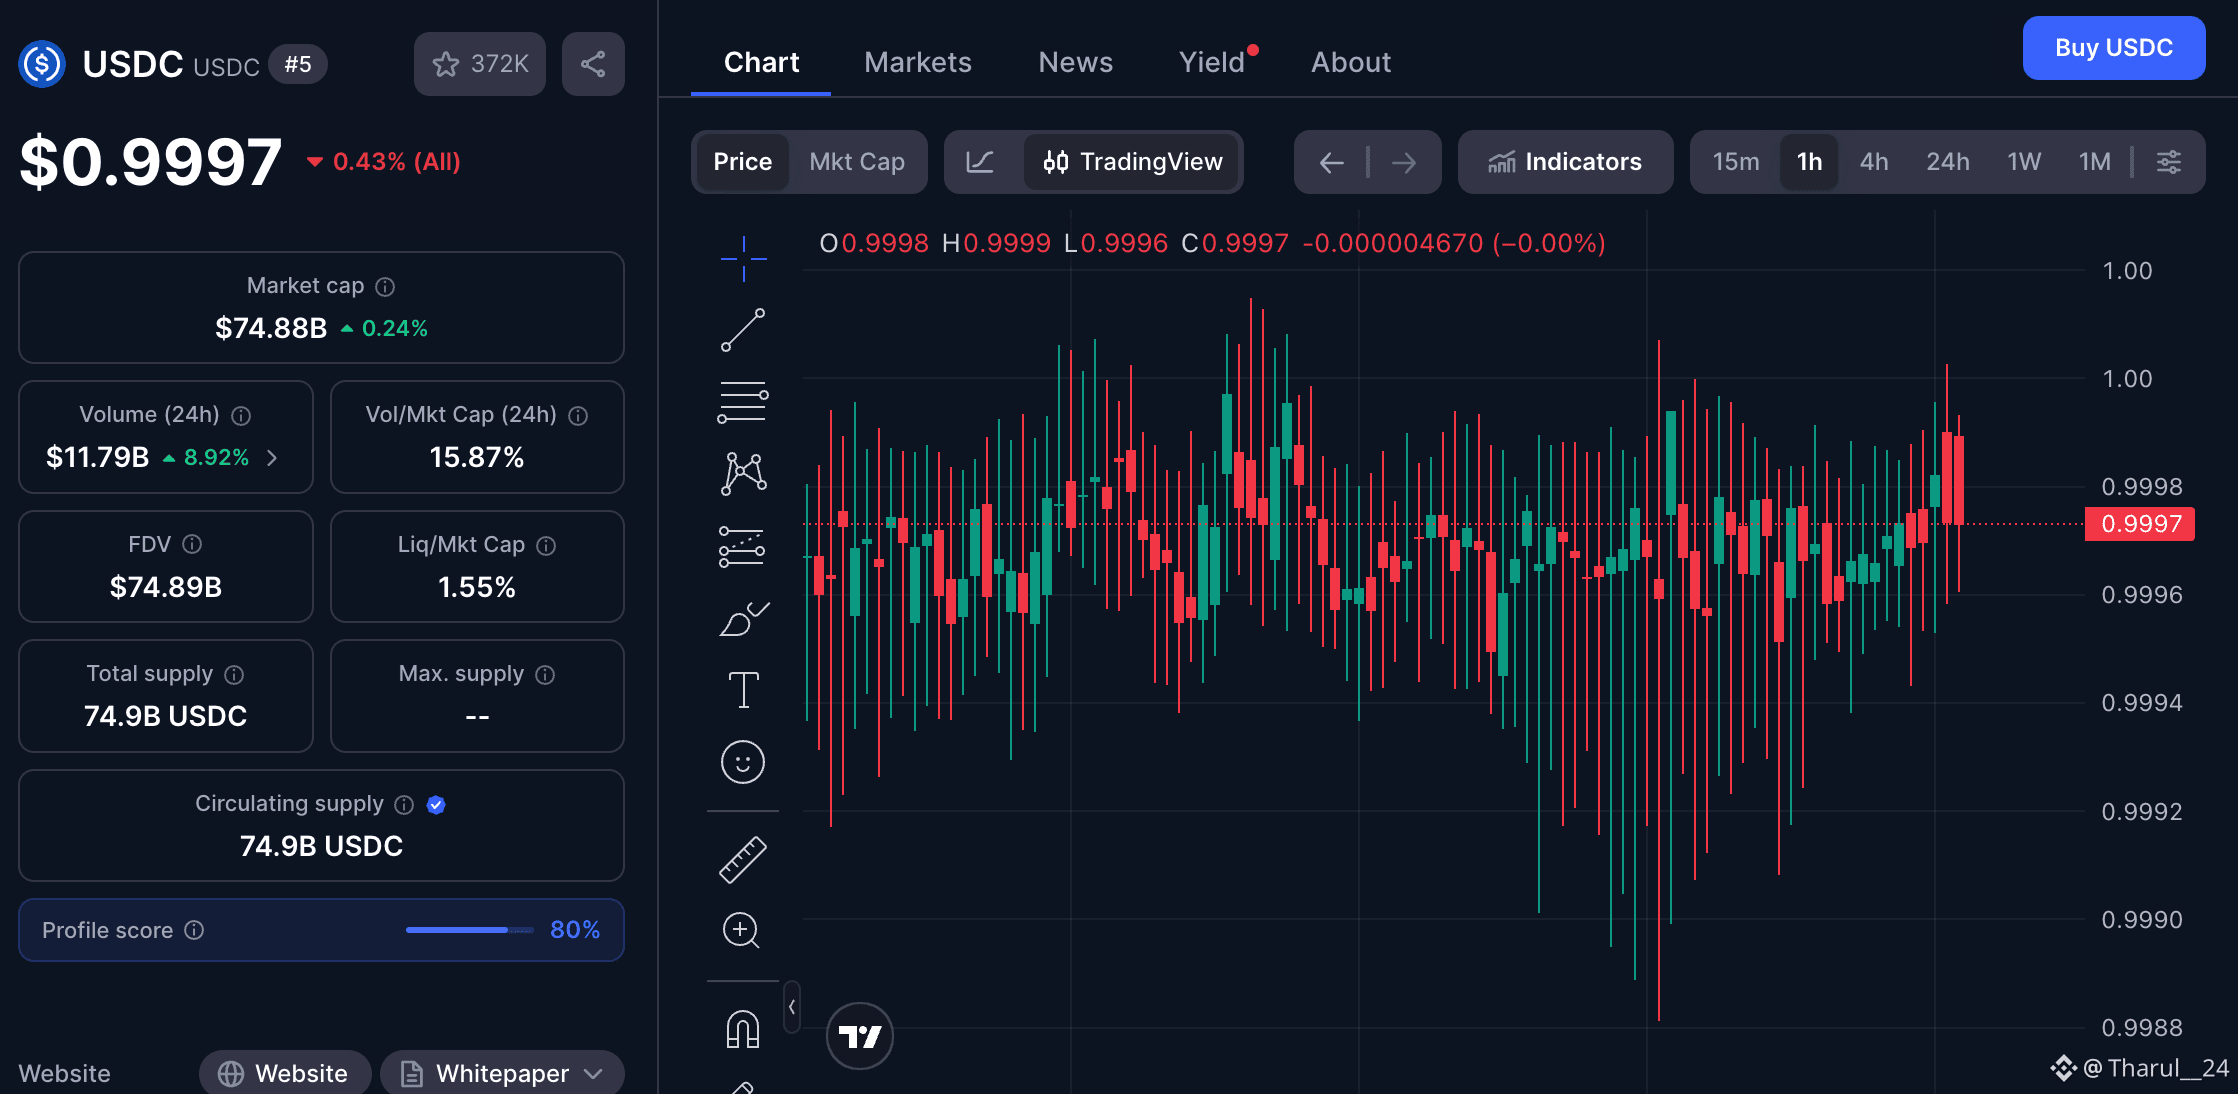The height and width of the screenshot is (1094, 2238).
Task: Set chart interval to 4h
Action: (x=1874, y=162)
